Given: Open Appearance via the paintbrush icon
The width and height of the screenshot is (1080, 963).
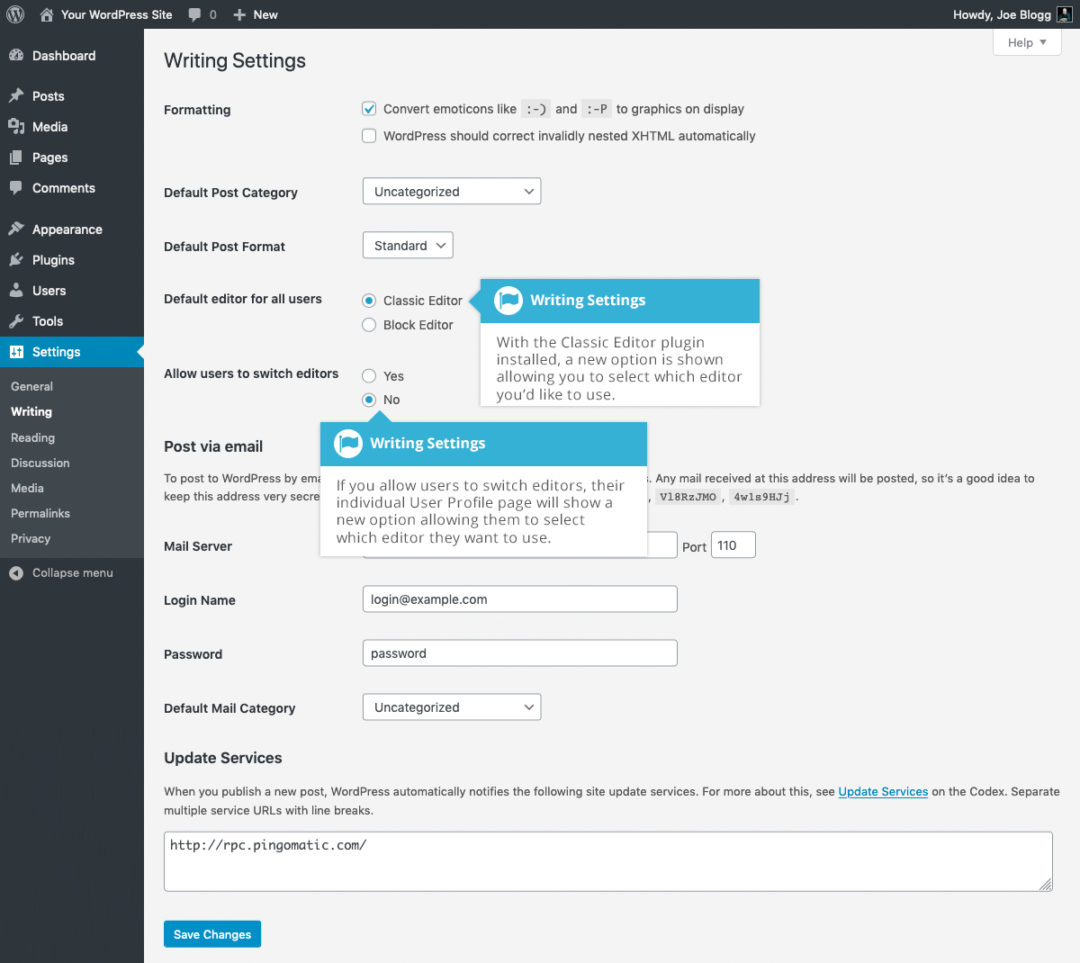Looking at the screenshot, I should click(x=16, y=228).
